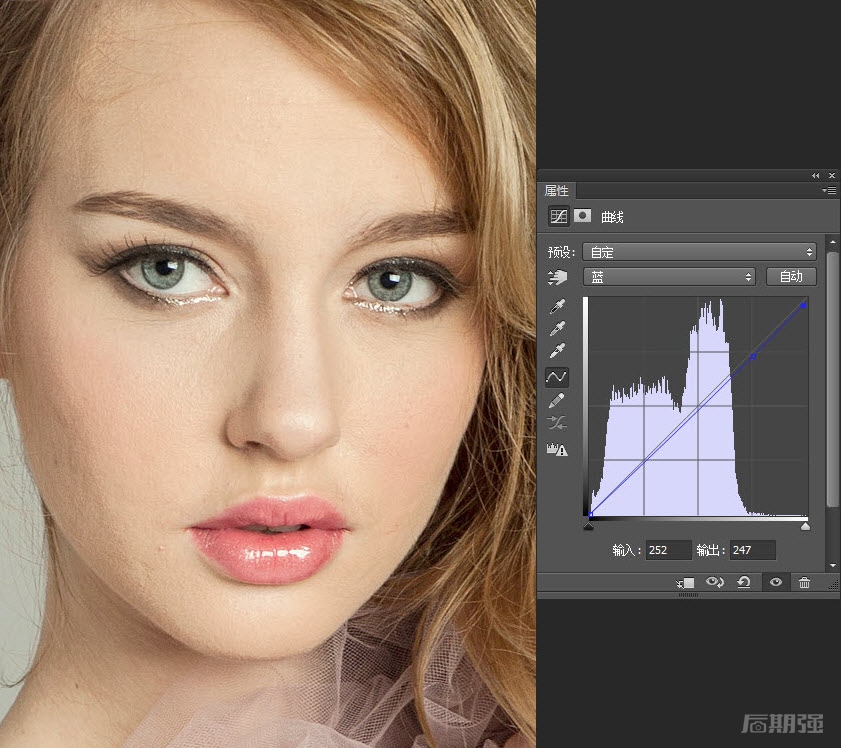Select the layer mask icon beside 曲线
The image size is (841, 748).
[x=582, y=216]
